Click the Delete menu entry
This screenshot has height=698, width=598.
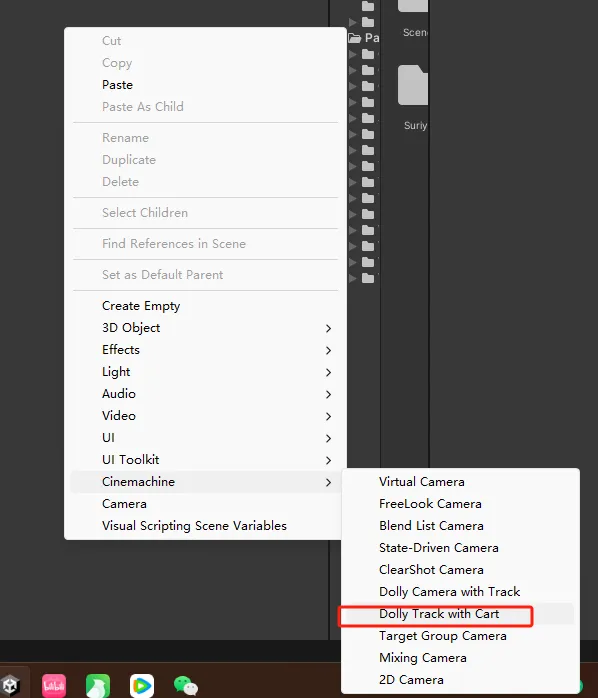click(205, 182)
